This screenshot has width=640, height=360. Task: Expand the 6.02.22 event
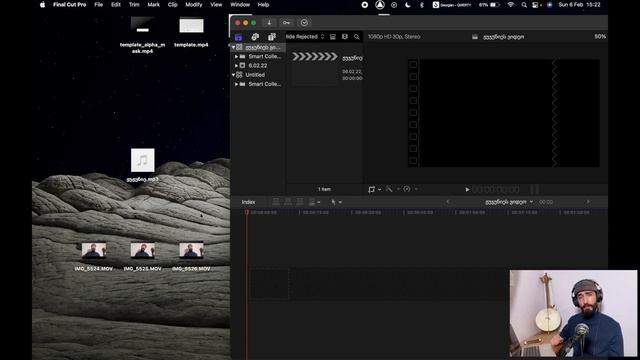pyautogui.click(x=236, y=65)
